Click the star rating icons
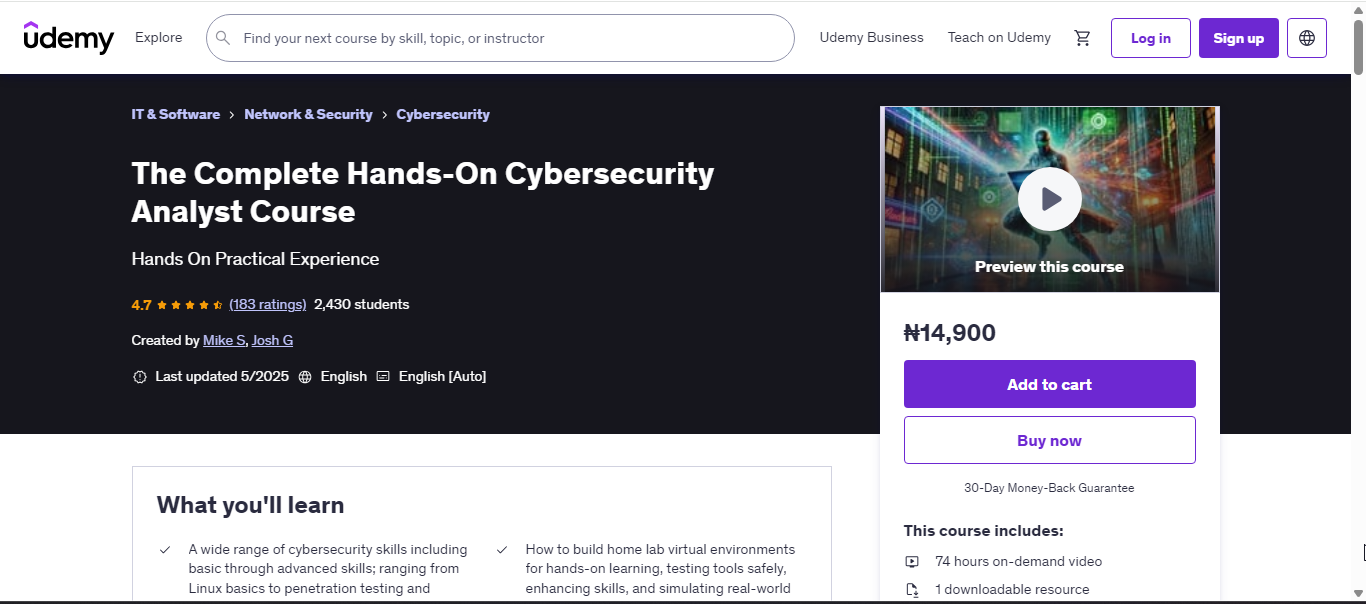Screen dimensions: 1366x604 click(x=190, y=305)
